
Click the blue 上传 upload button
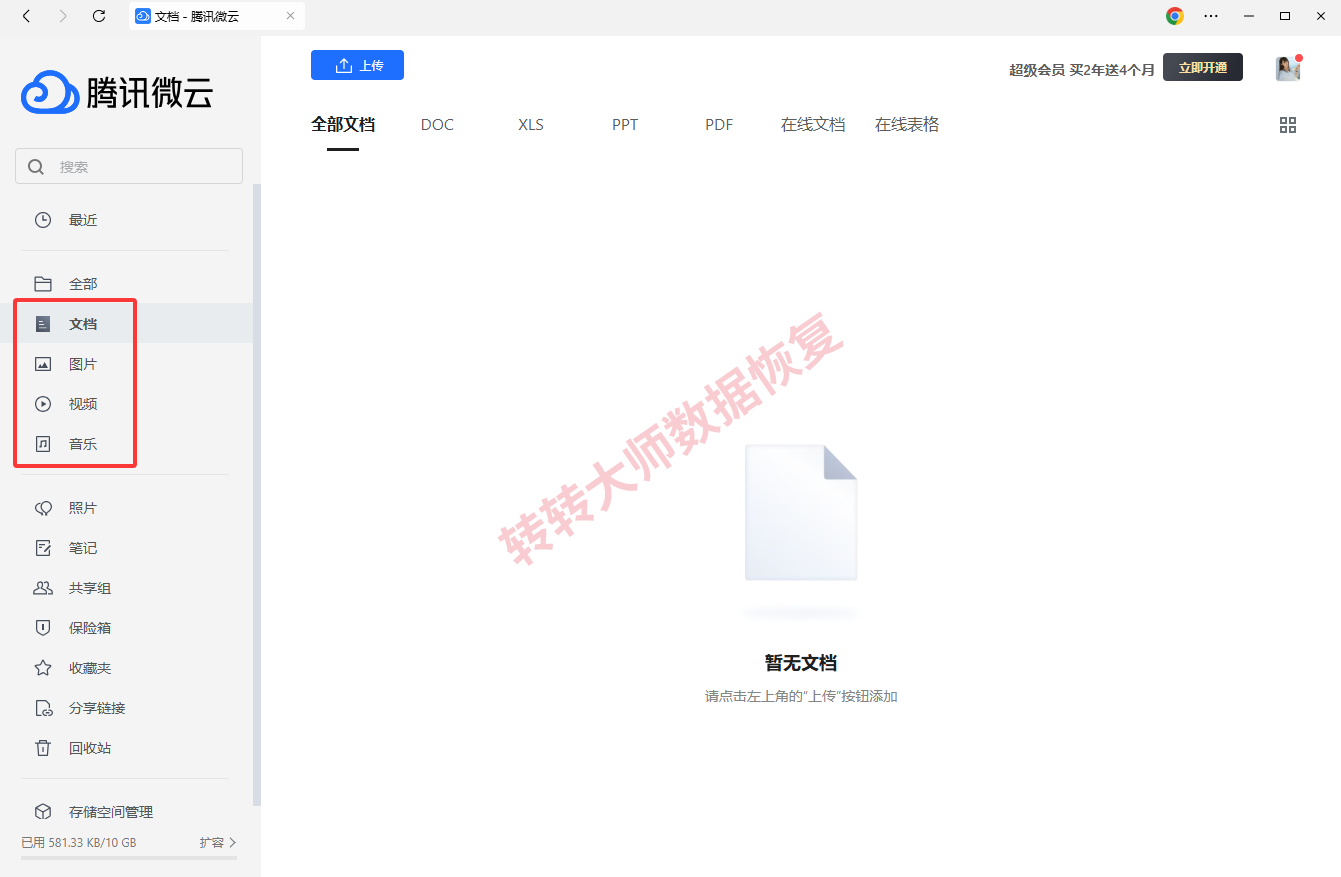357,65
